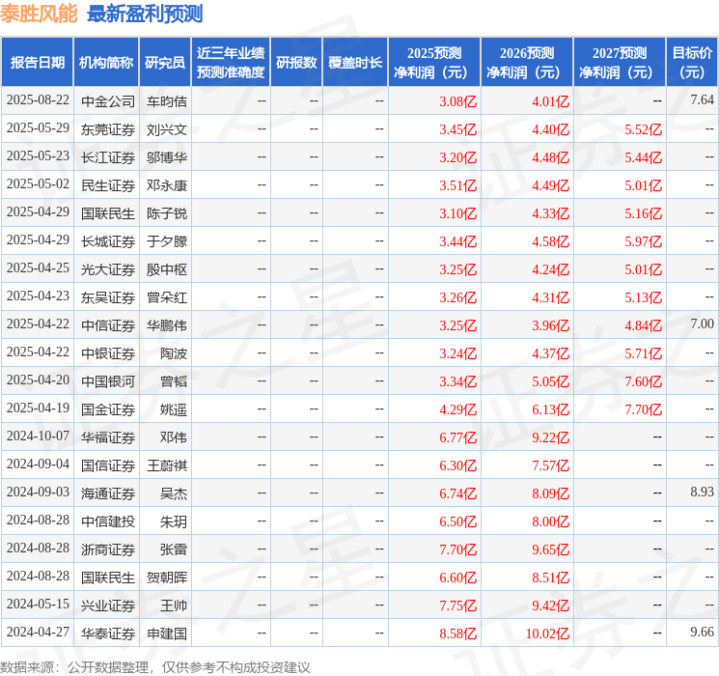Viewport: 719px width, 676px height.
Task: Select the 2025-05-02 report date cell
Action: [37, 185]
